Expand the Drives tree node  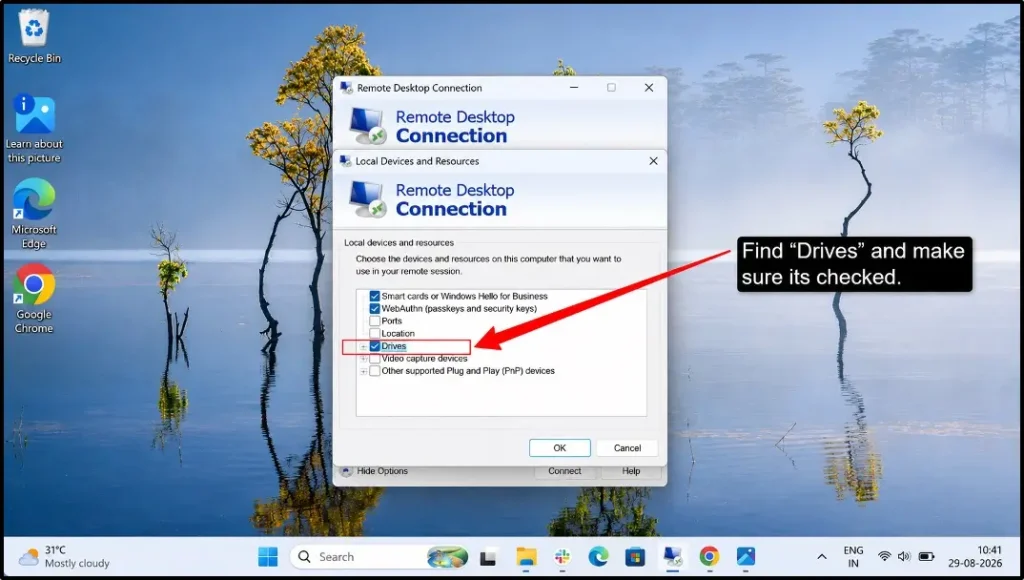pos(363,347)
